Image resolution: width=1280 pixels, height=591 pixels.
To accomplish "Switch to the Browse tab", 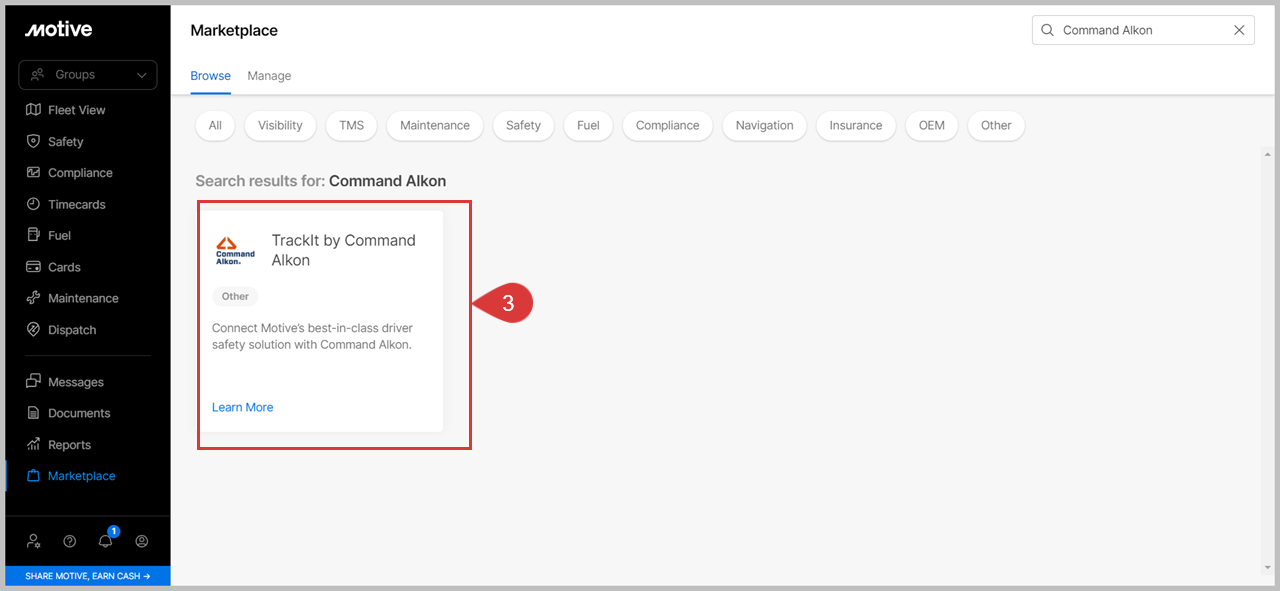I will tap(211, 76).
